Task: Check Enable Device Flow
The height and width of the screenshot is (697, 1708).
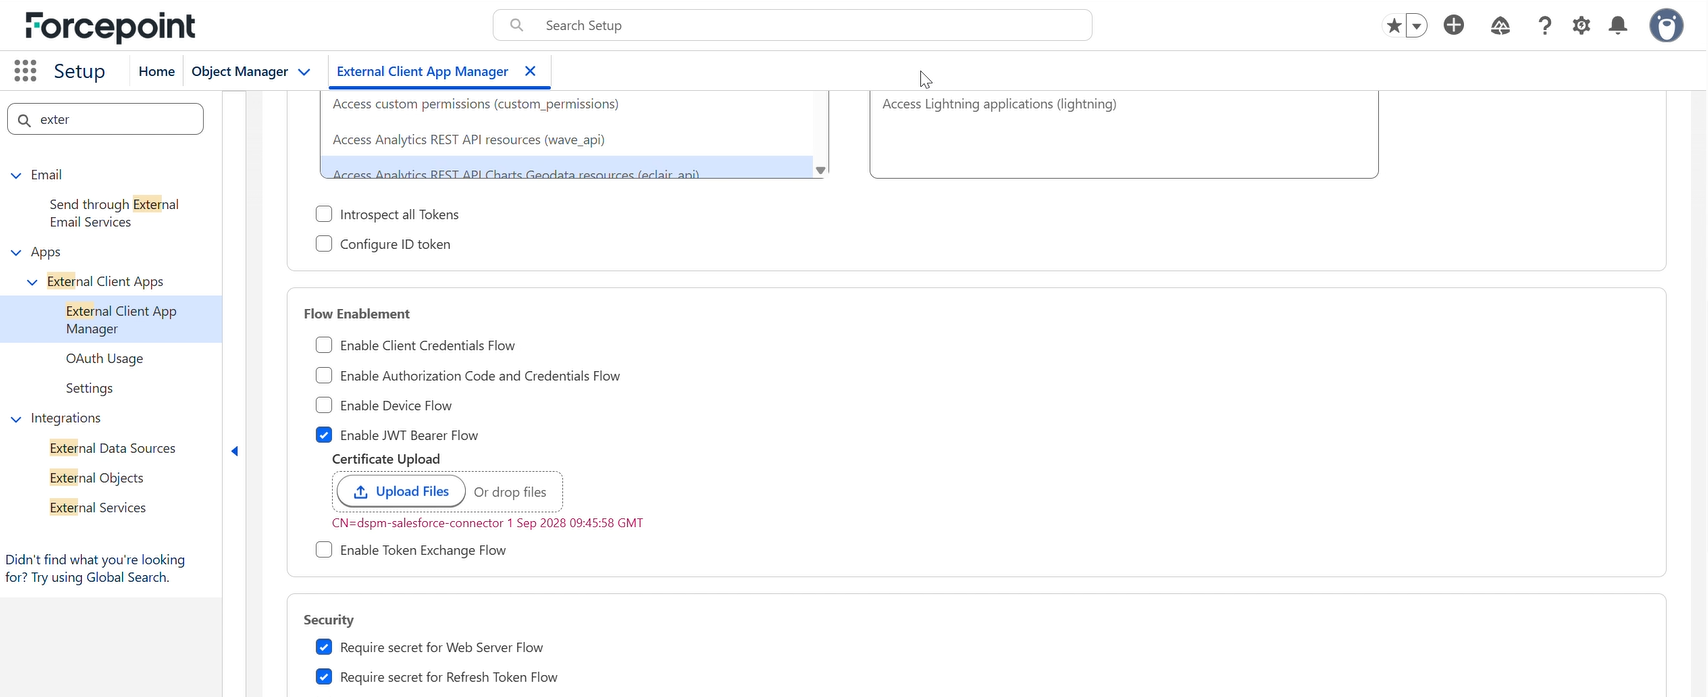Action: point(324,405)
